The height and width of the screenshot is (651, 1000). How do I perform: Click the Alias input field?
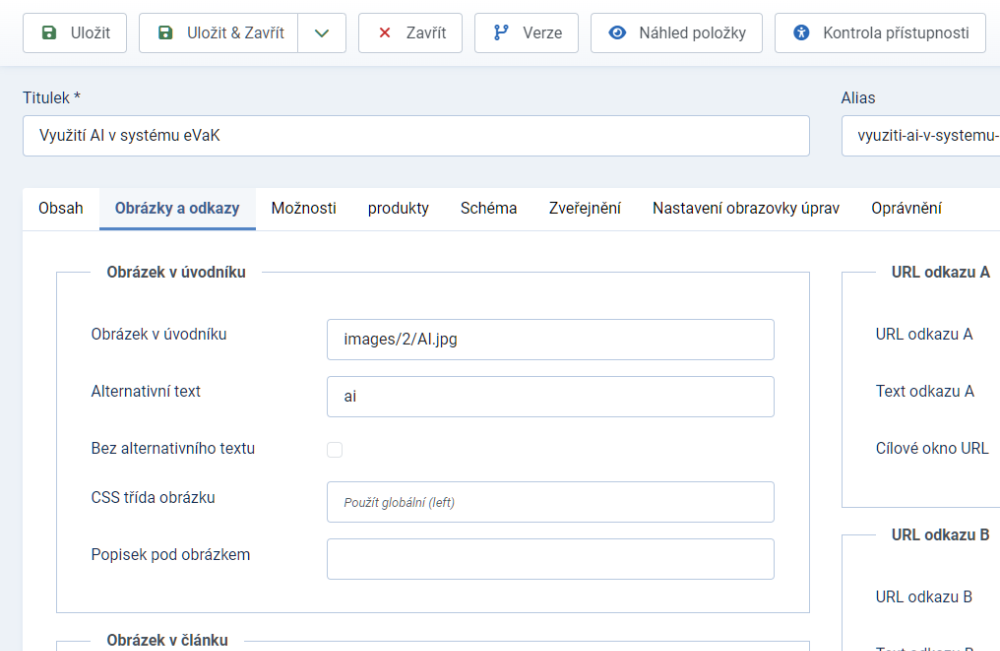point(920,136)
